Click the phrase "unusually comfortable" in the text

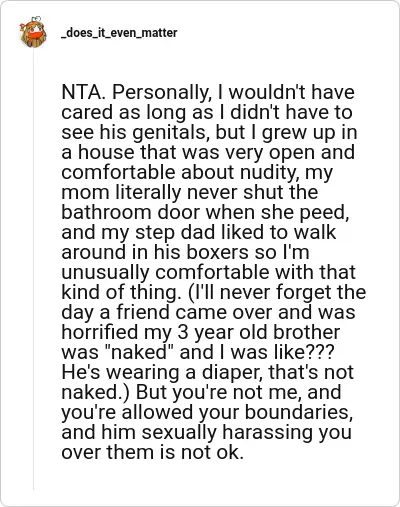(170, 273)
